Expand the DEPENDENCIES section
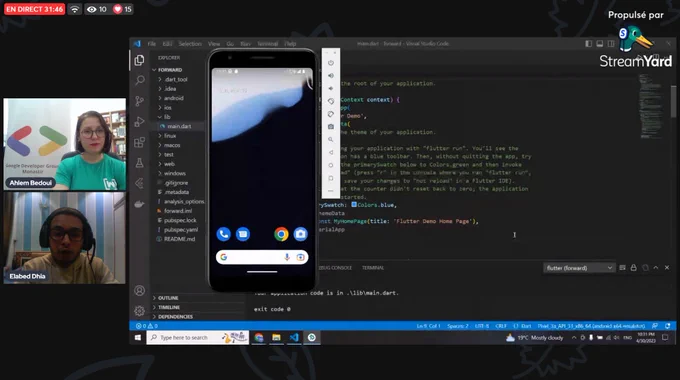Screen dimensions: 680x380 pyautogui.click(x=175, y=317)
